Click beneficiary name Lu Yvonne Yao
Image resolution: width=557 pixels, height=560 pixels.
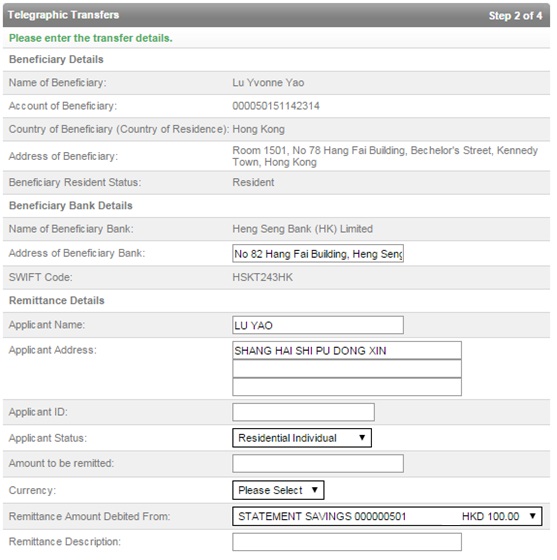click(268, 83)
